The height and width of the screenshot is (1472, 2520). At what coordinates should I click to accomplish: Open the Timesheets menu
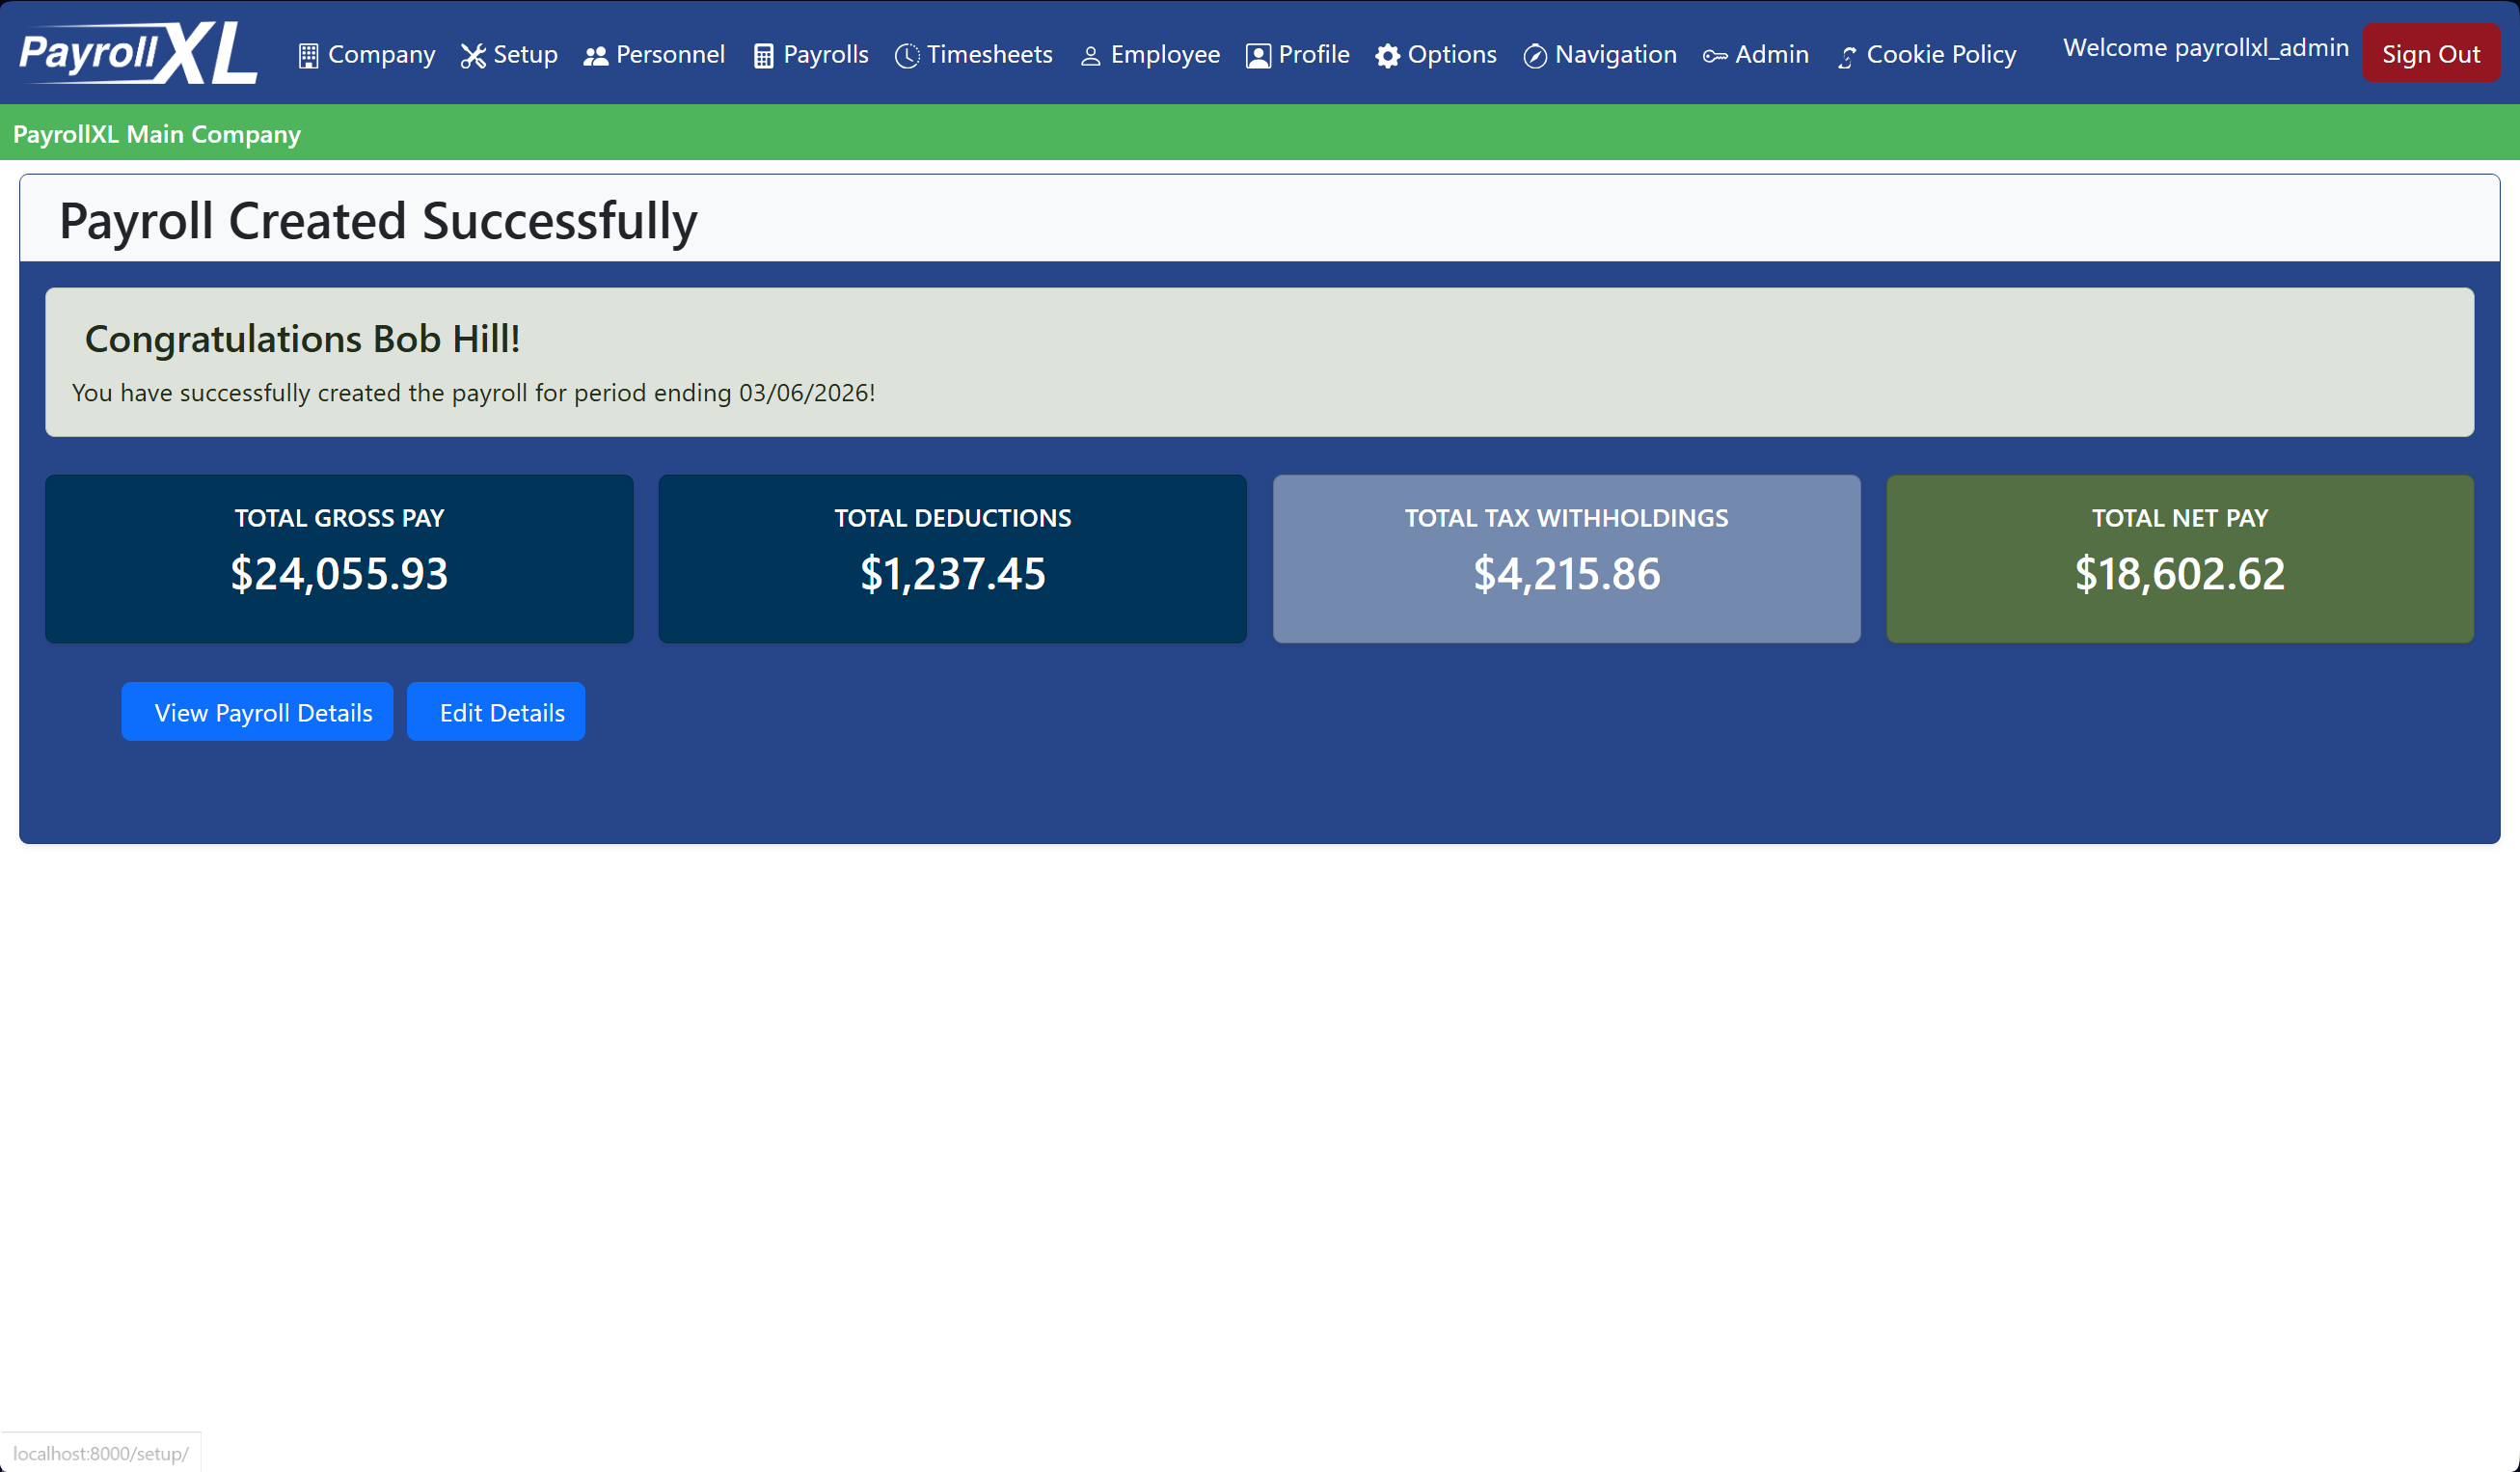pos(973,54)
